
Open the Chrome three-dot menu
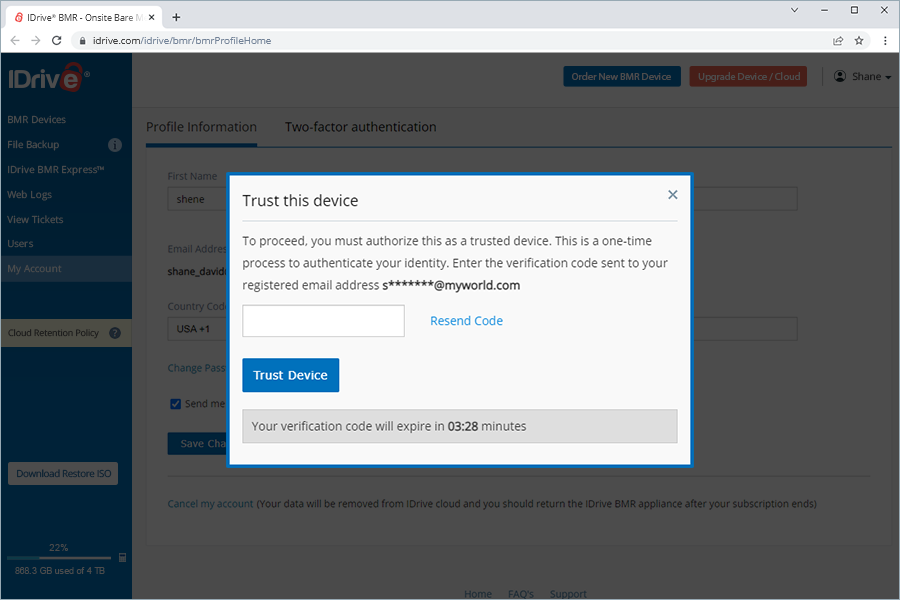pyautogui.click(x=885, y=41)
